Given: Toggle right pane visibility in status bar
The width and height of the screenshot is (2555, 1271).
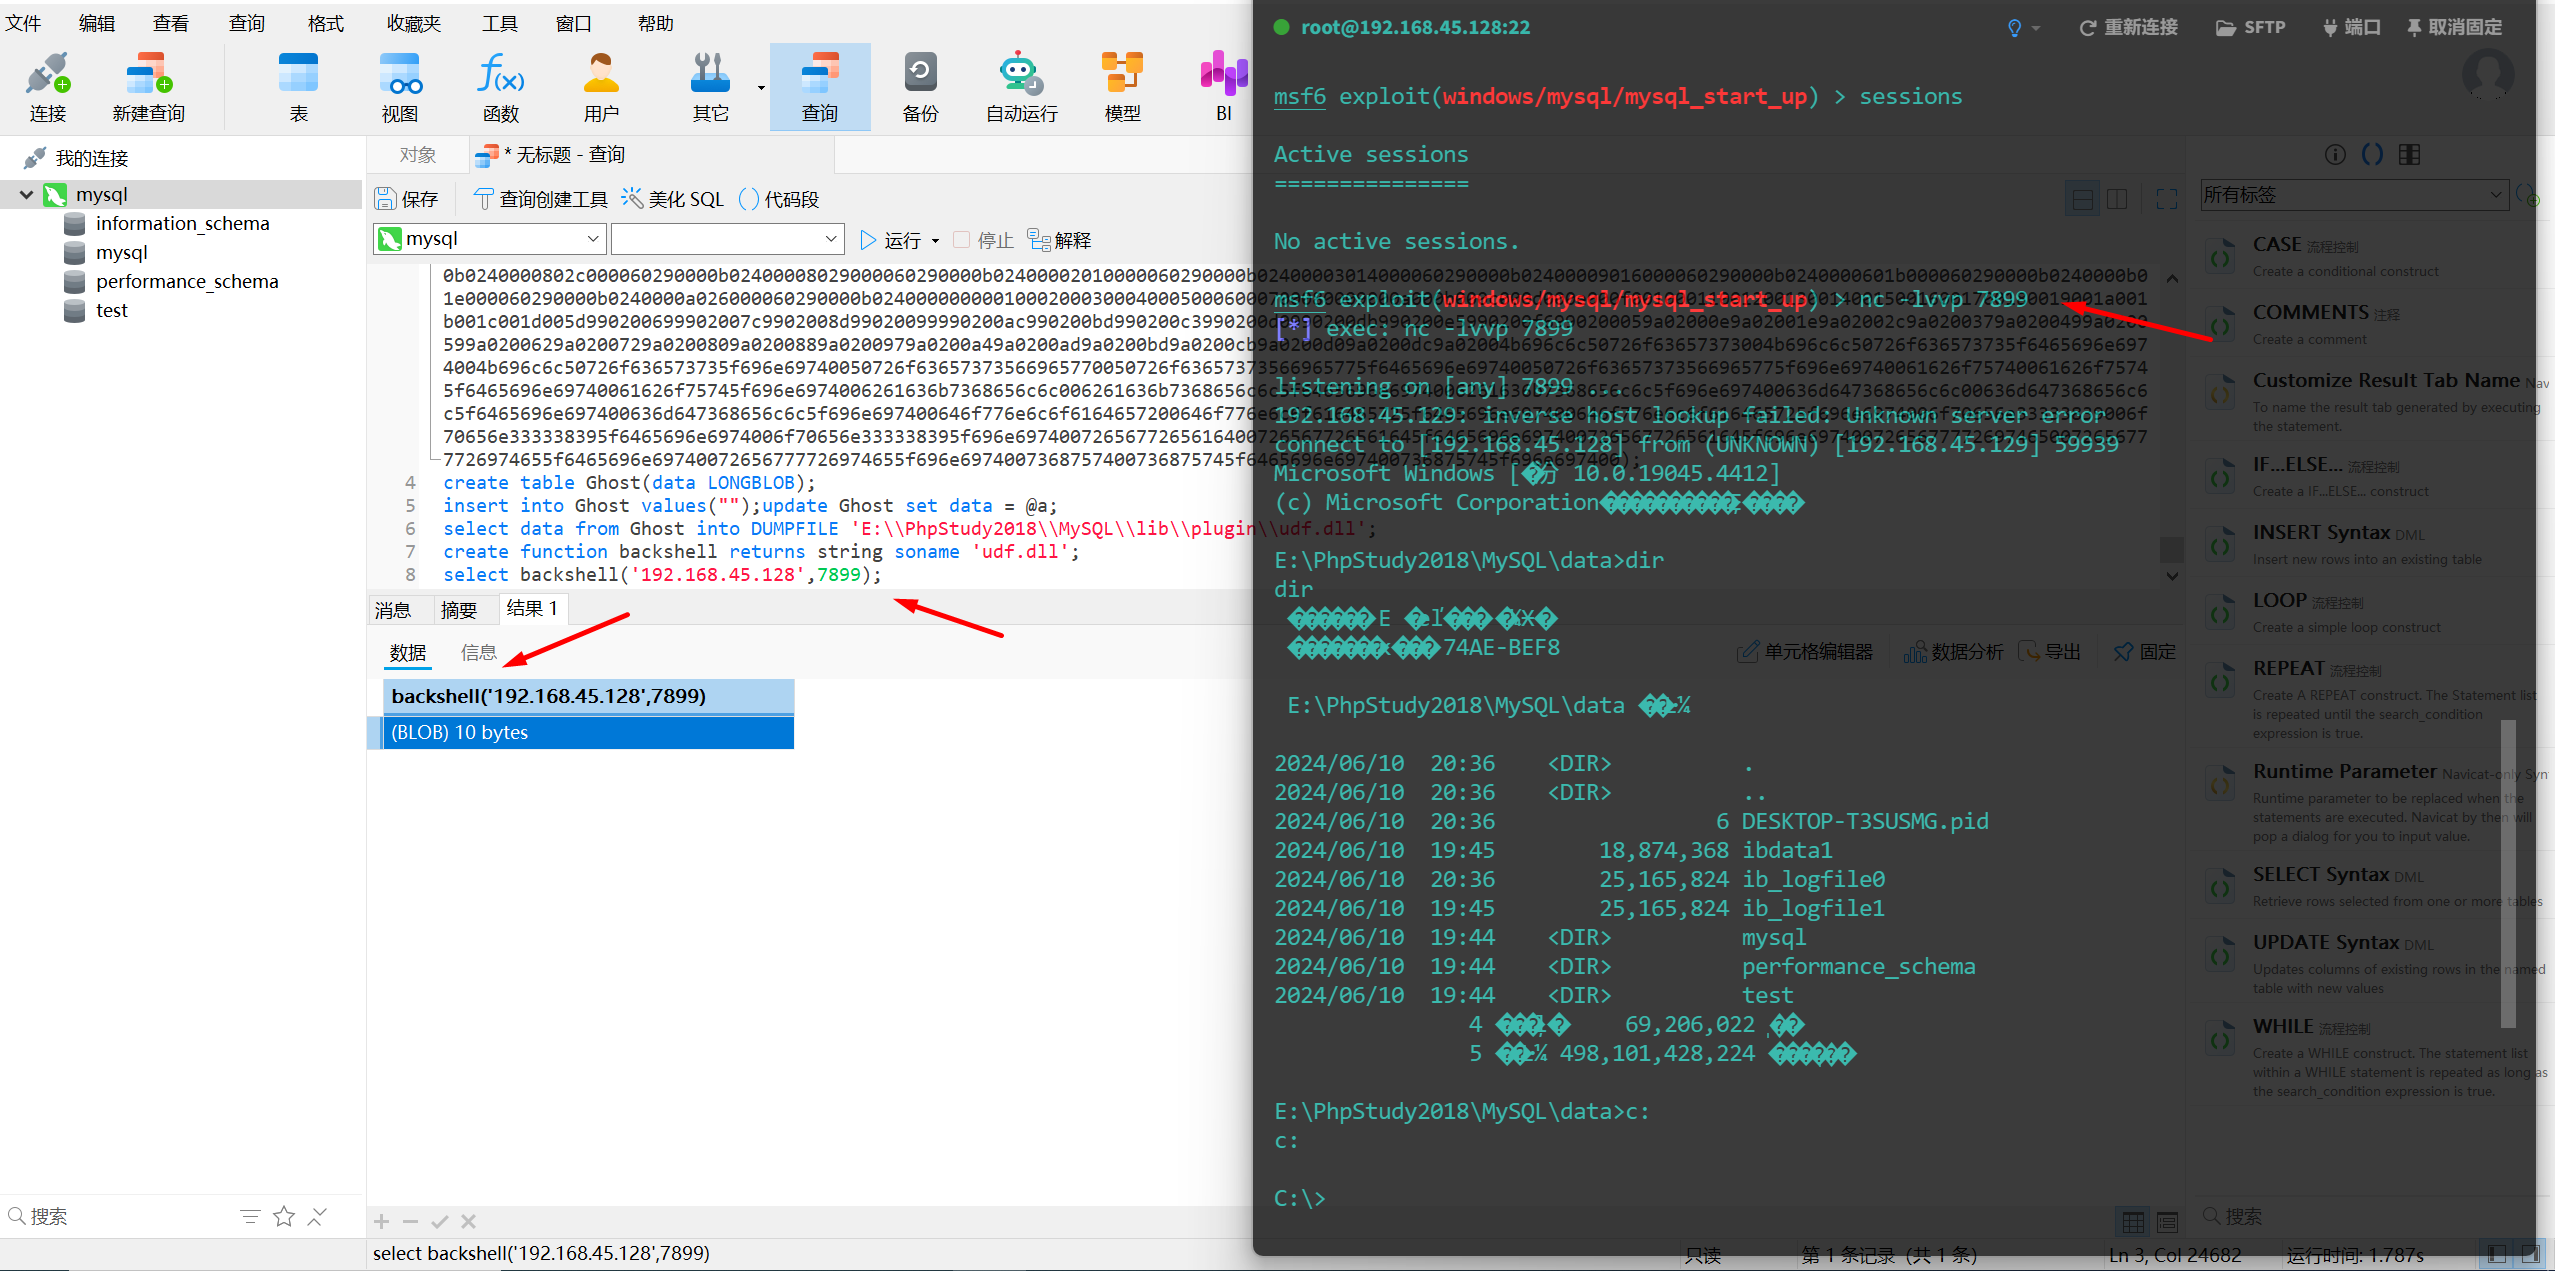Looking at the screenshot, I should [2530, 1253].
